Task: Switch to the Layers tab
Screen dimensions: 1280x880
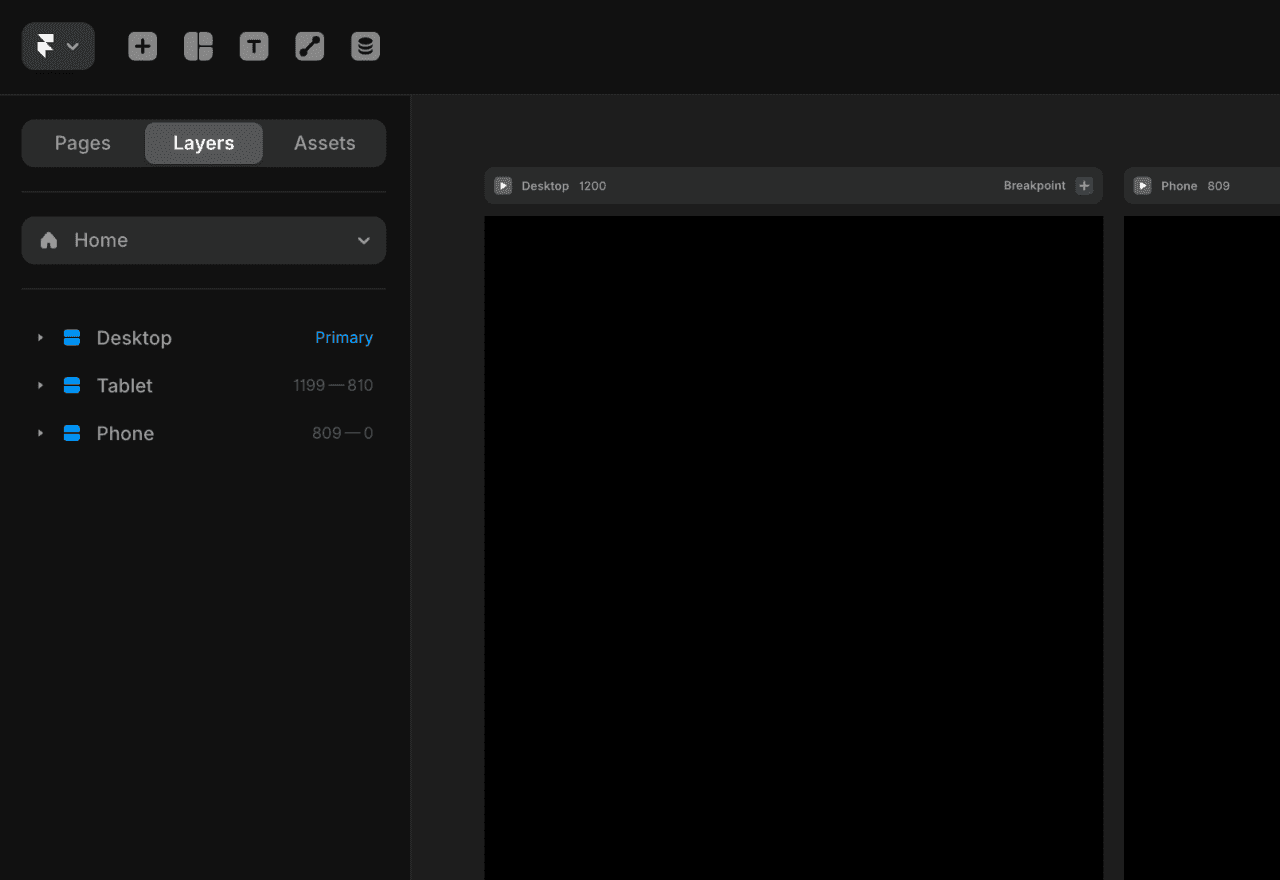Action: tap(204, 143)
